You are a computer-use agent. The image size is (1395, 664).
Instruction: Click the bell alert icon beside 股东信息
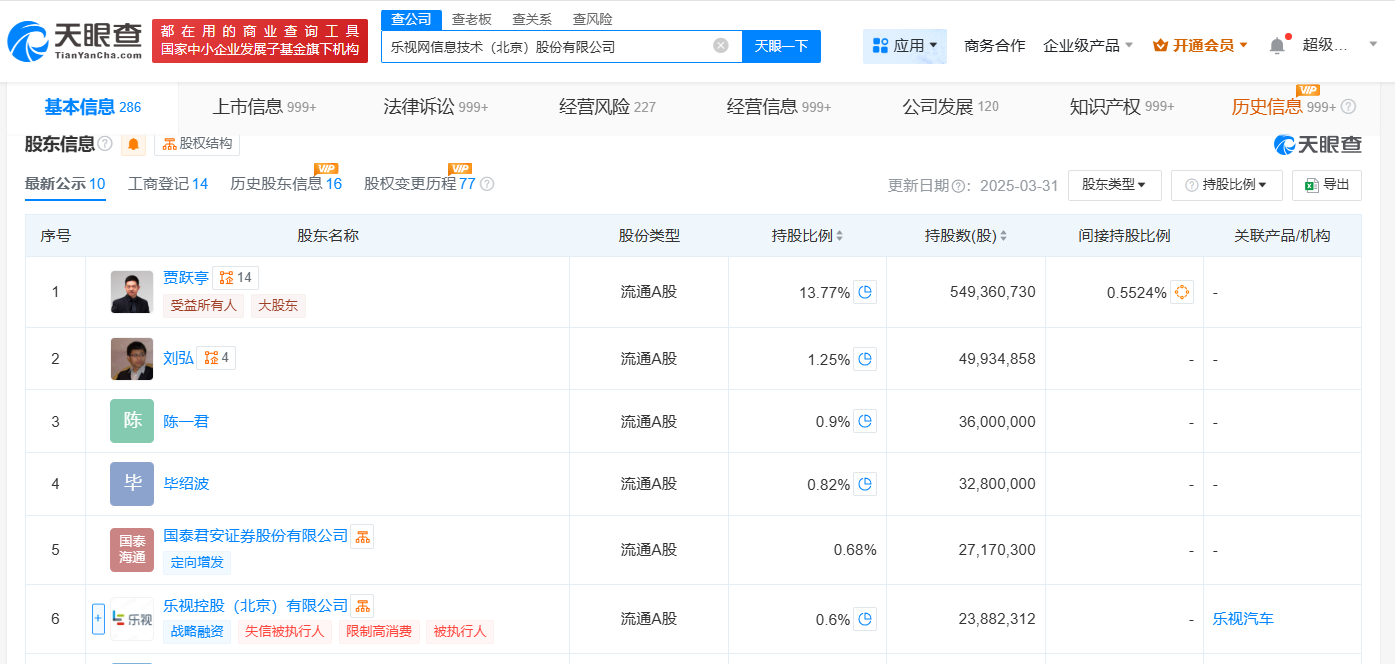pos(134,145)
